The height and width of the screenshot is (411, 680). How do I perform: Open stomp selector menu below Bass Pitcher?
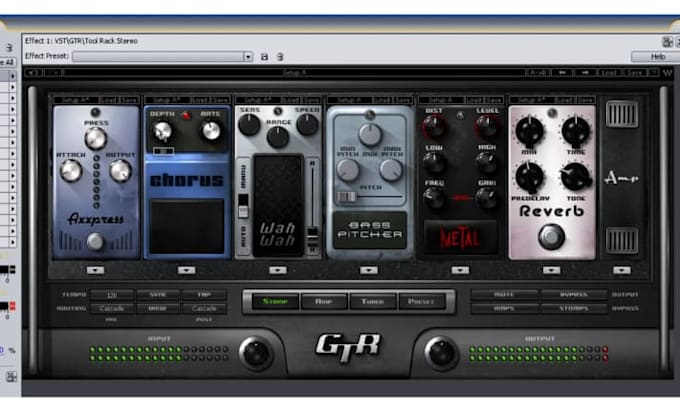(x=369, y=270)
